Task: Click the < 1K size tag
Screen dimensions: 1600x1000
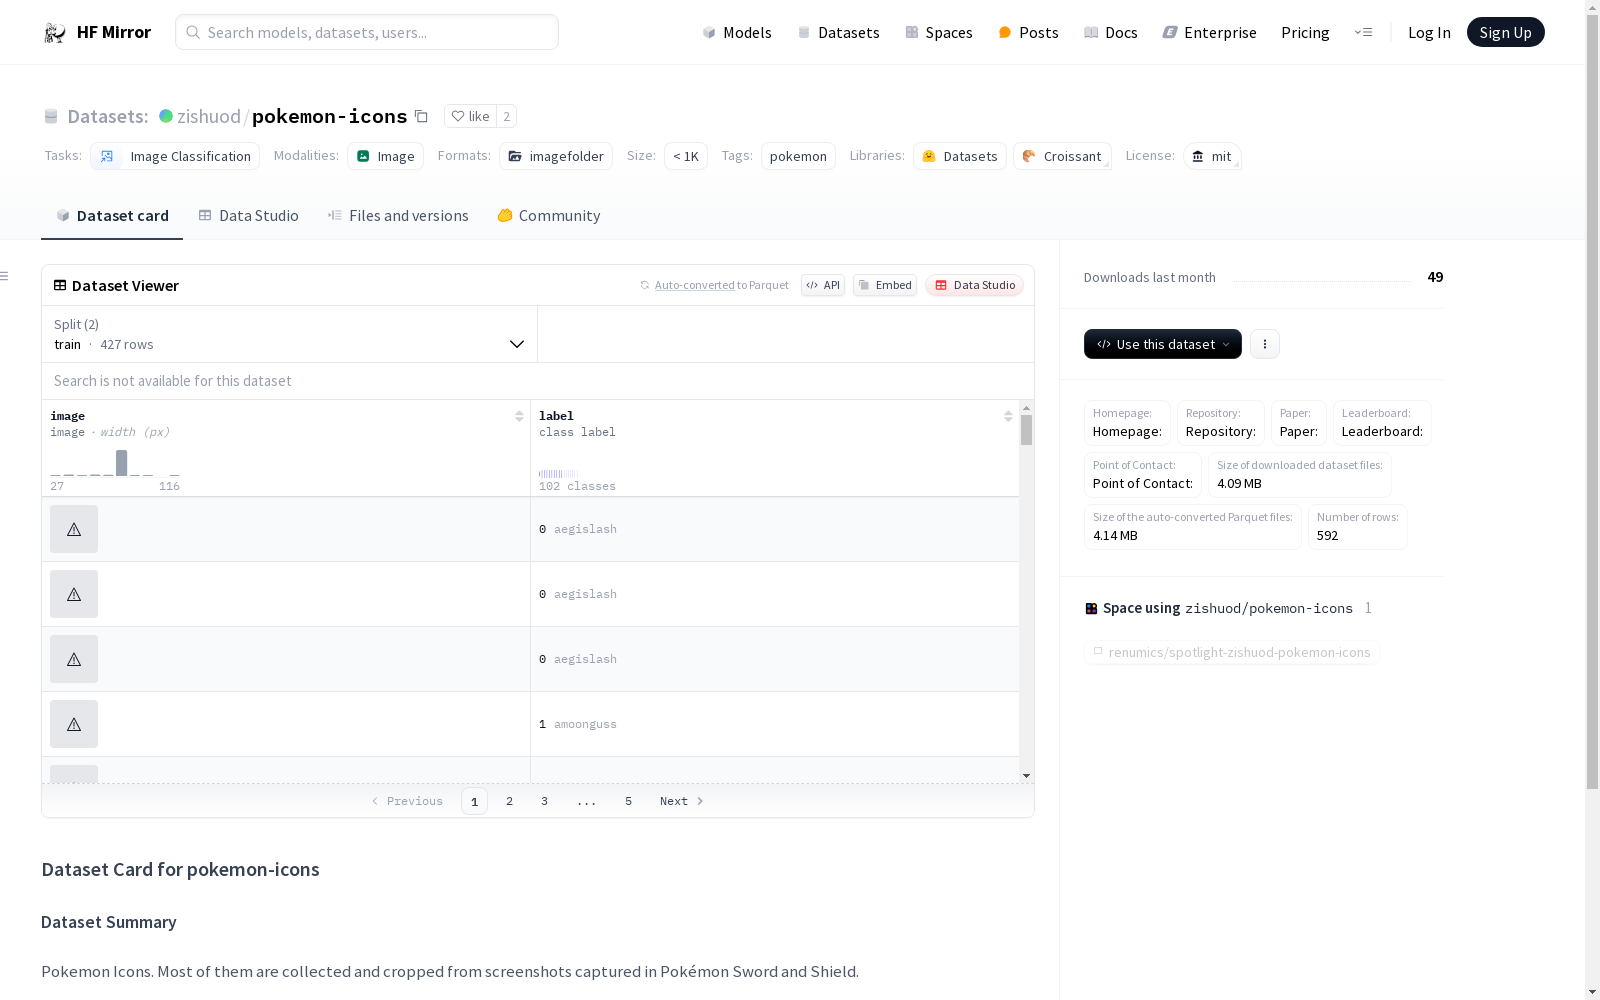Action: pos(686,156)
